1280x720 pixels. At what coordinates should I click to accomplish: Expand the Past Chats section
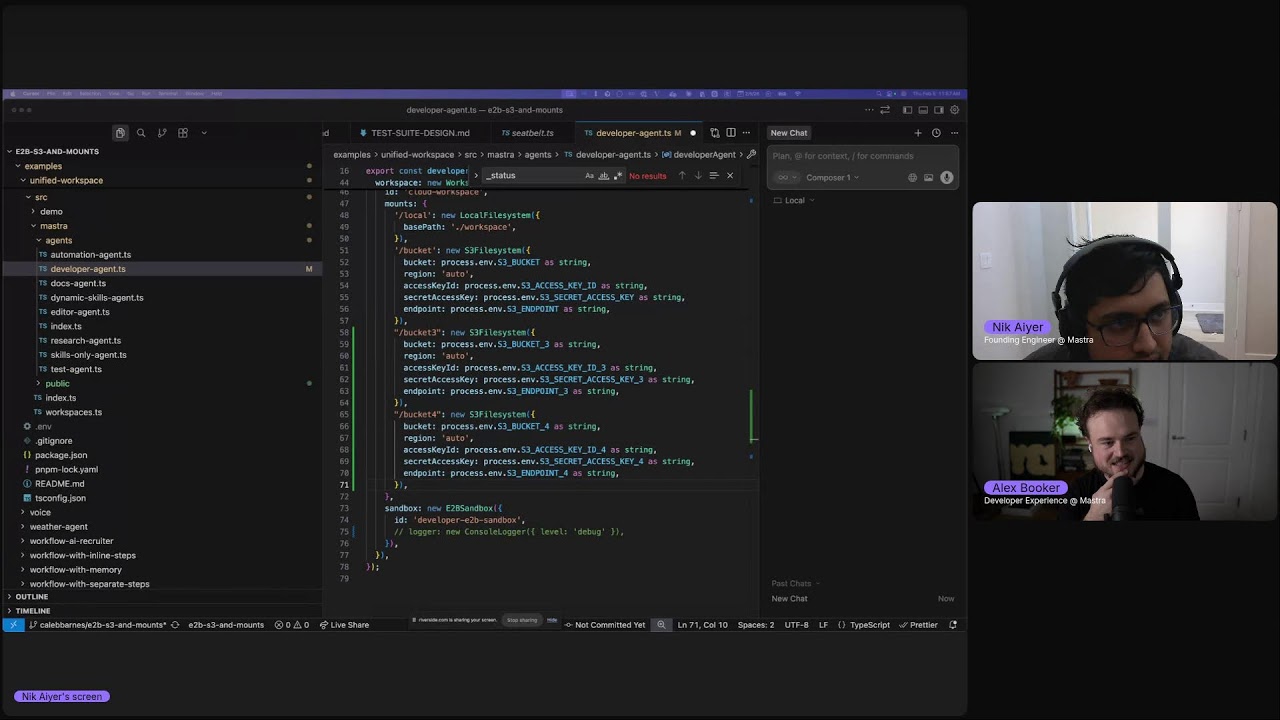coord(796,584)
